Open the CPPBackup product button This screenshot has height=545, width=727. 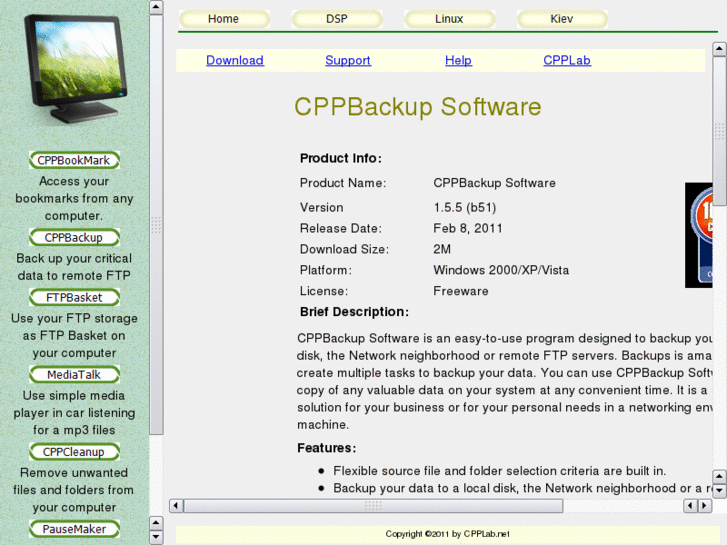(74, 237)
